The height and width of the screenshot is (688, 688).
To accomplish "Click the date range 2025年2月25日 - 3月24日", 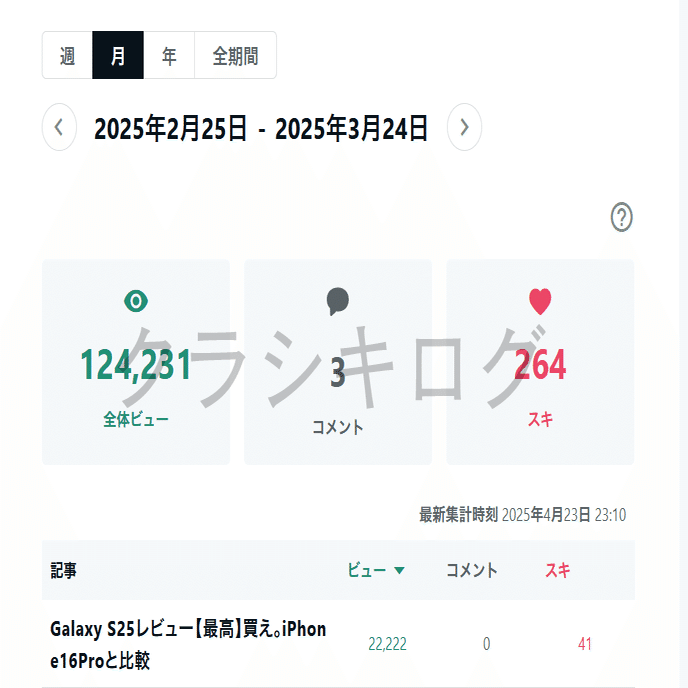I will point(261,128).
